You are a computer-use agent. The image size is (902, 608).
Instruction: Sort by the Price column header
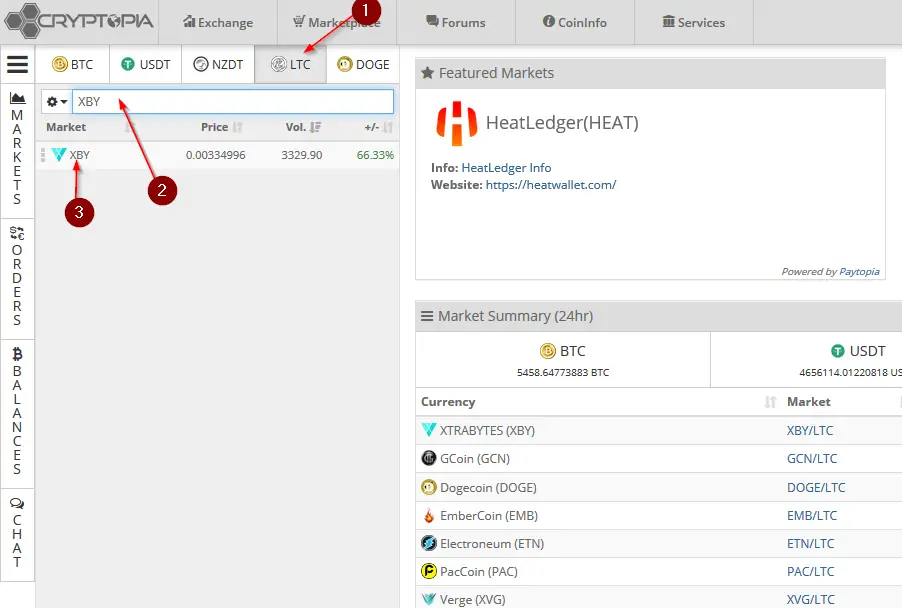[x=221, y=127]
